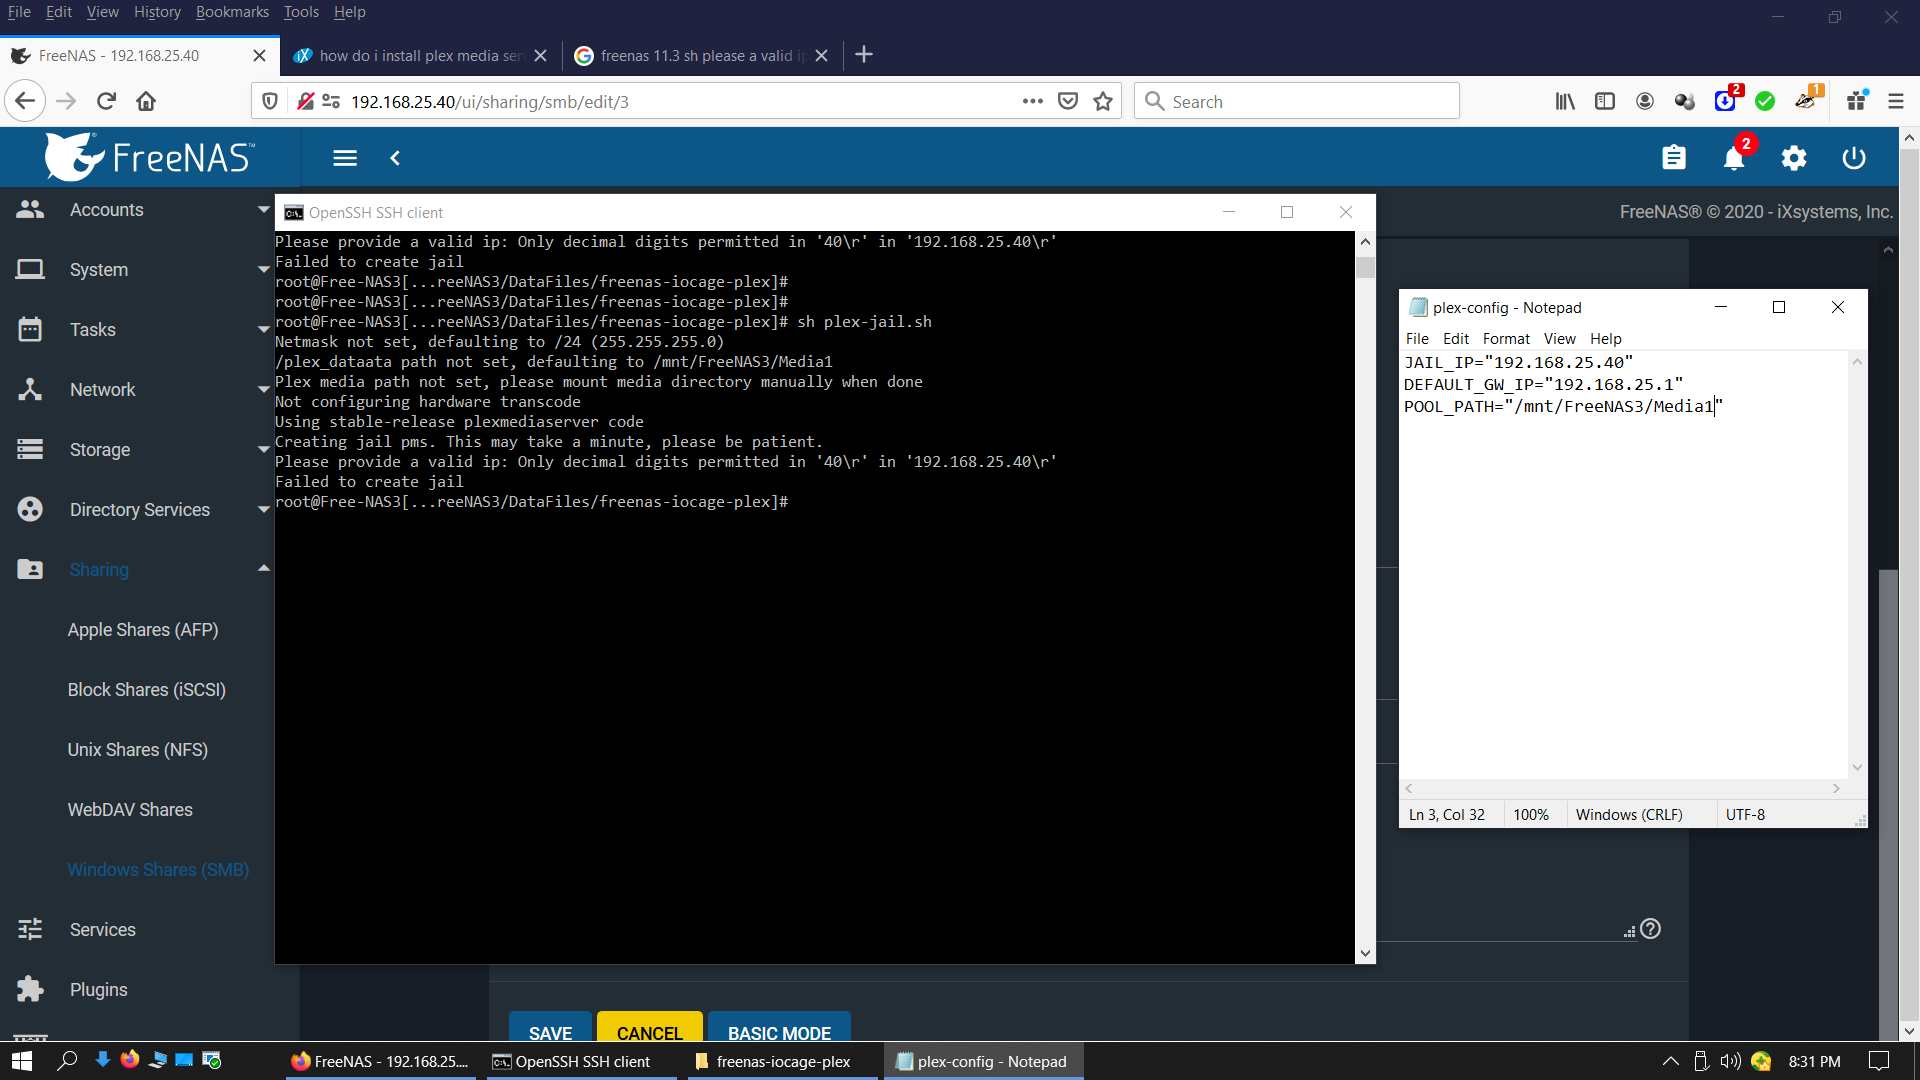This screenshot has width=1920, height=1080.
Task: Open the Firefox application menu
Action: click(1896, 101)
